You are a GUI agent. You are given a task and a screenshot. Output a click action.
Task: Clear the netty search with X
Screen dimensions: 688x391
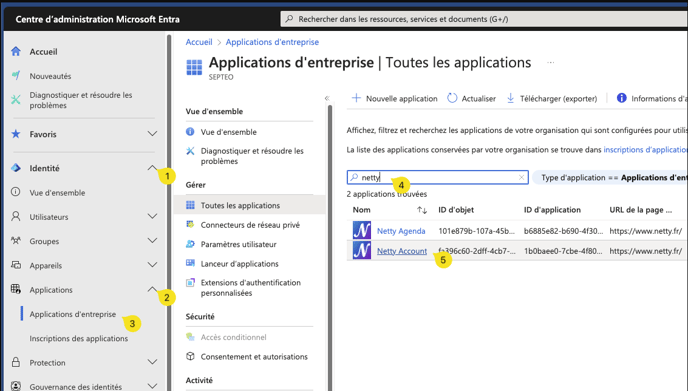[x=521, y=177]
